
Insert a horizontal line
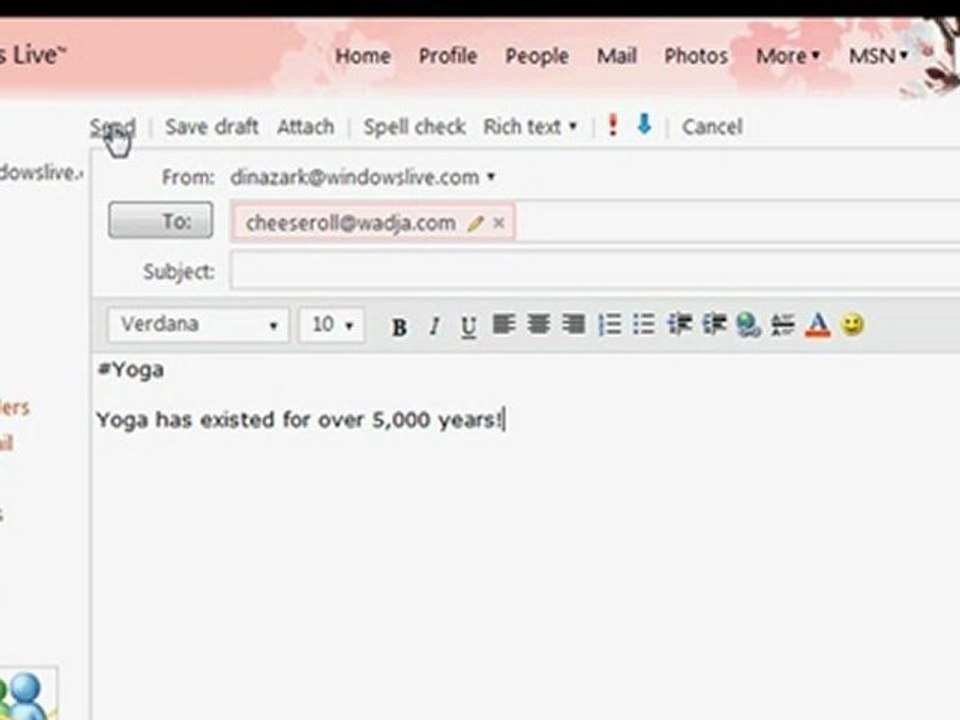tap(782, 324)
